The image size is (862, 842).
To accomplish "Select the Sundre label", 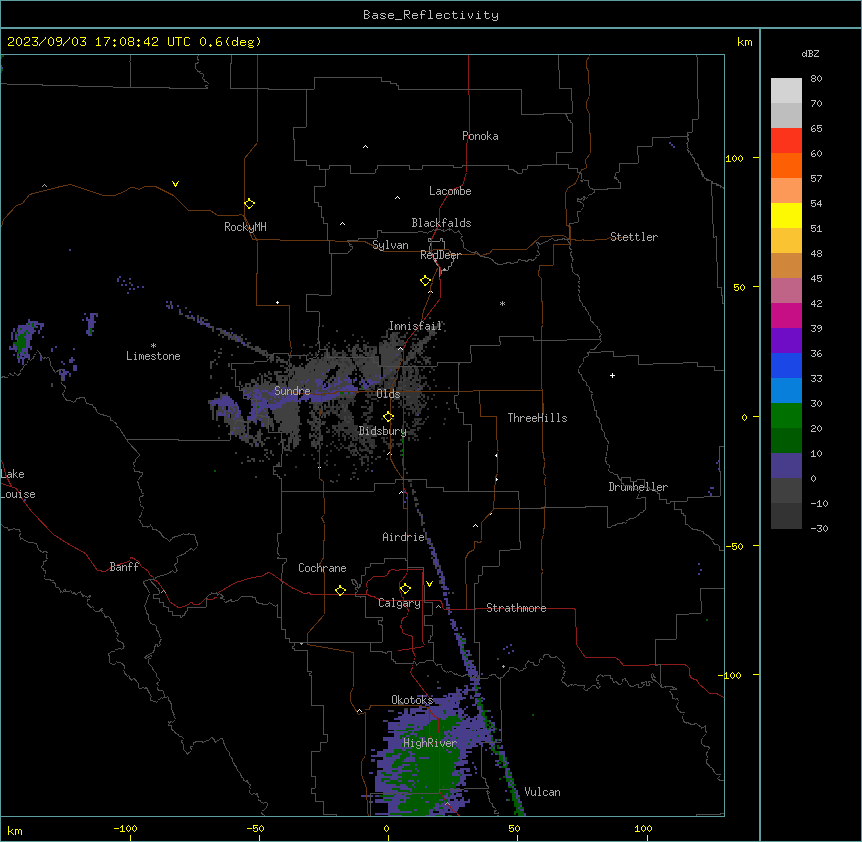I will tap(292, 391).
